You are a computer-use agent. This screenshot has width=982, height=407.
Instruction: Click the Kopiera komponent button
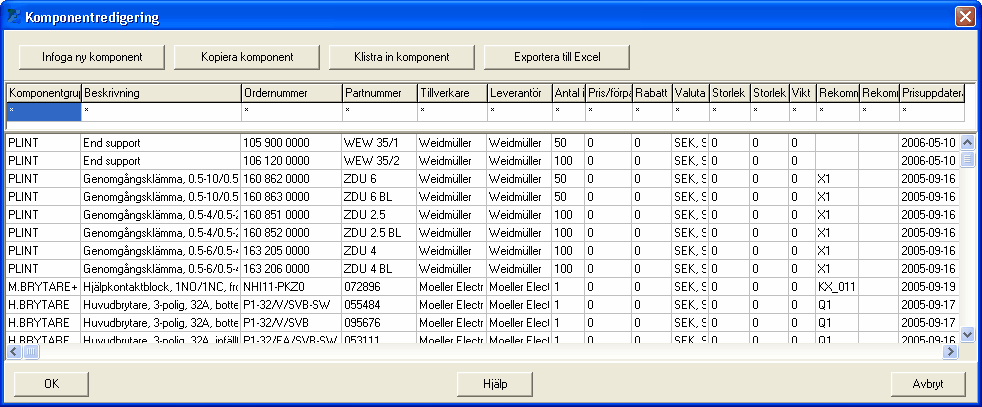[x=247, y=57]
